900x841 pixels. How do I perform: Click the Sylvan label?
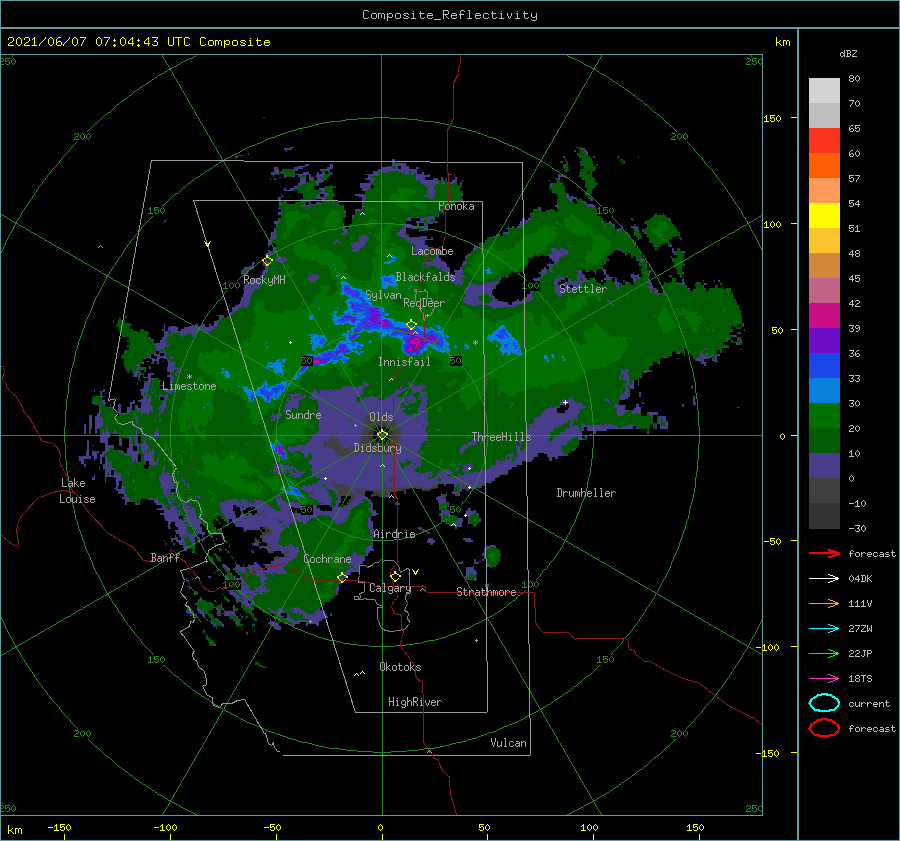383,295
